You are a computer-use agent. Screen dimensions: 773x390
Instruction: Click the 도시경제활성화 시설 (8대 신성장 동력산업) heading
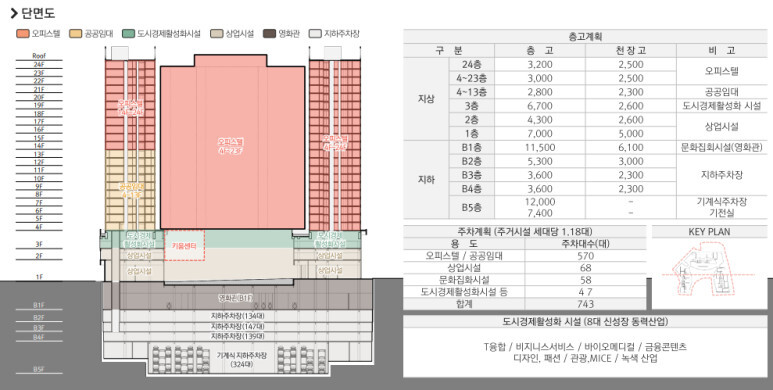pos(585,322)
